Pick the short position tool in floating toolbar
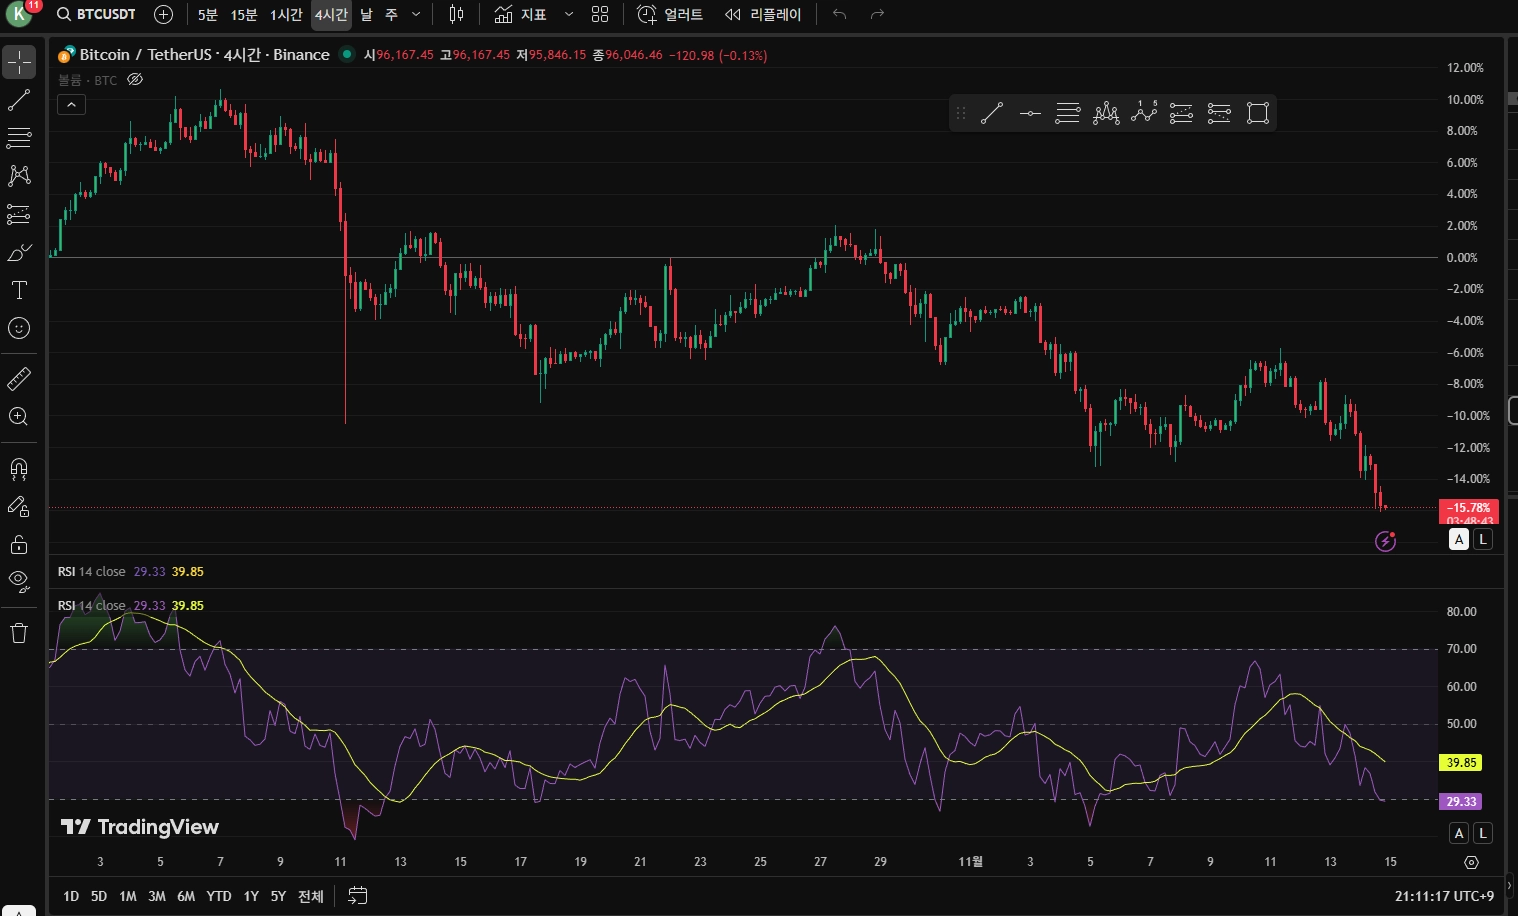This screenshot has width=1518, height=916. pyautogui.click(x=1219, y=113)
